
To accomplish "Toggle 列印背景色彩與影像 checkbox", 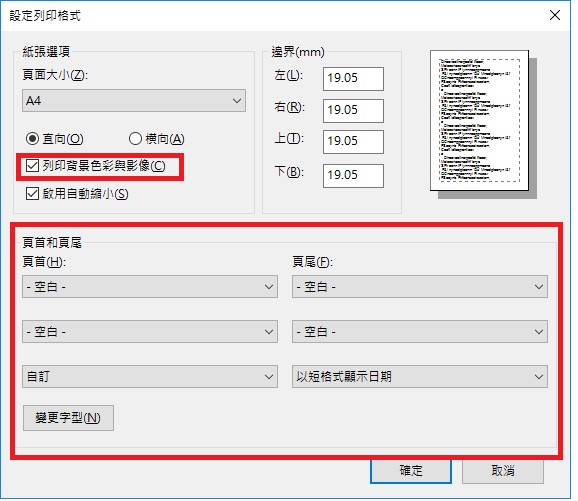I will 32,166.
